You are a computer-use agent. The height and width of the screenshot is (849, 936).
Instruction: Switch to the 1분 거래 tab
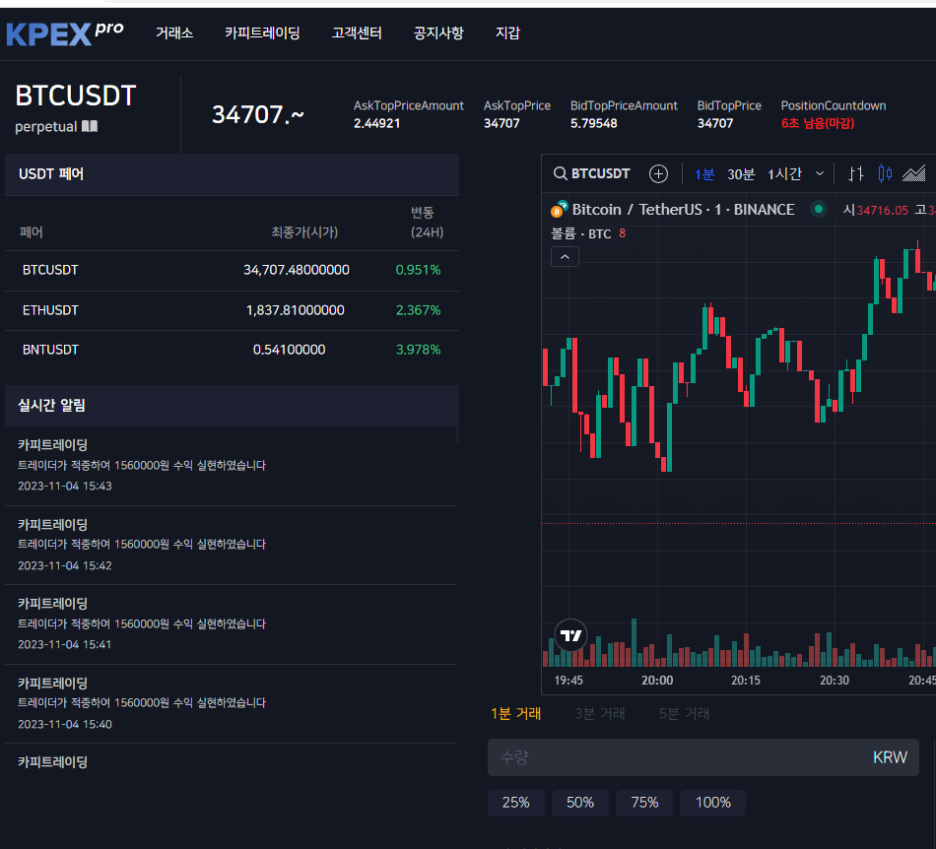(x=516, y=713)
